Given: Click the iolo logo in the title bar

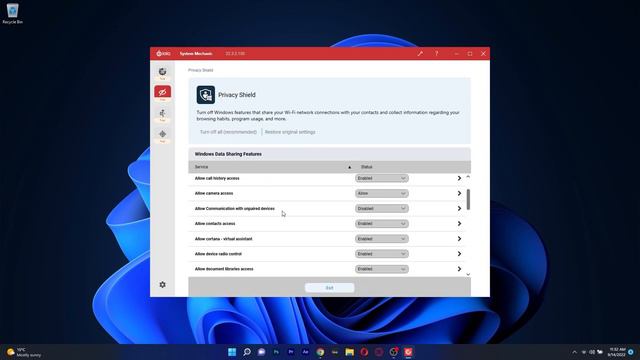Looking at the screenshot, I should coord(163,53).
